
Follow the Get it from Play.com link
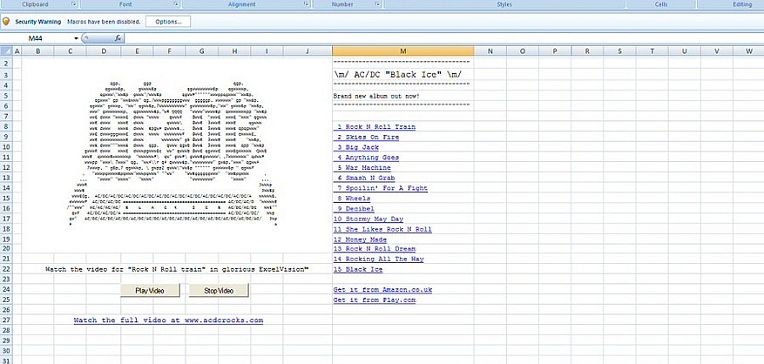click(x=375, y=300)
